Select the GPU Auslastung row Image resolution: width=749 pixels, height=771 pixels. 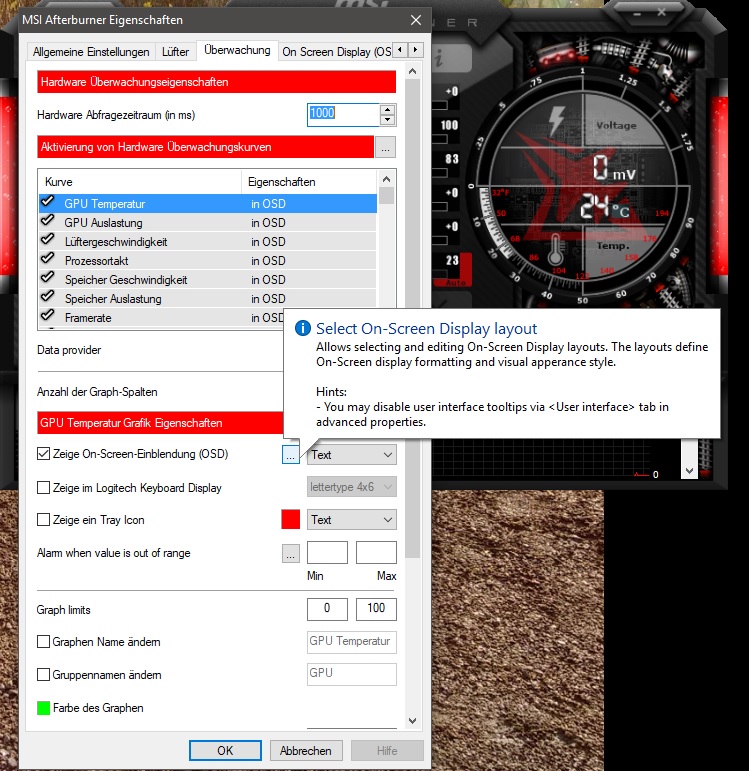tap(208, 223)
